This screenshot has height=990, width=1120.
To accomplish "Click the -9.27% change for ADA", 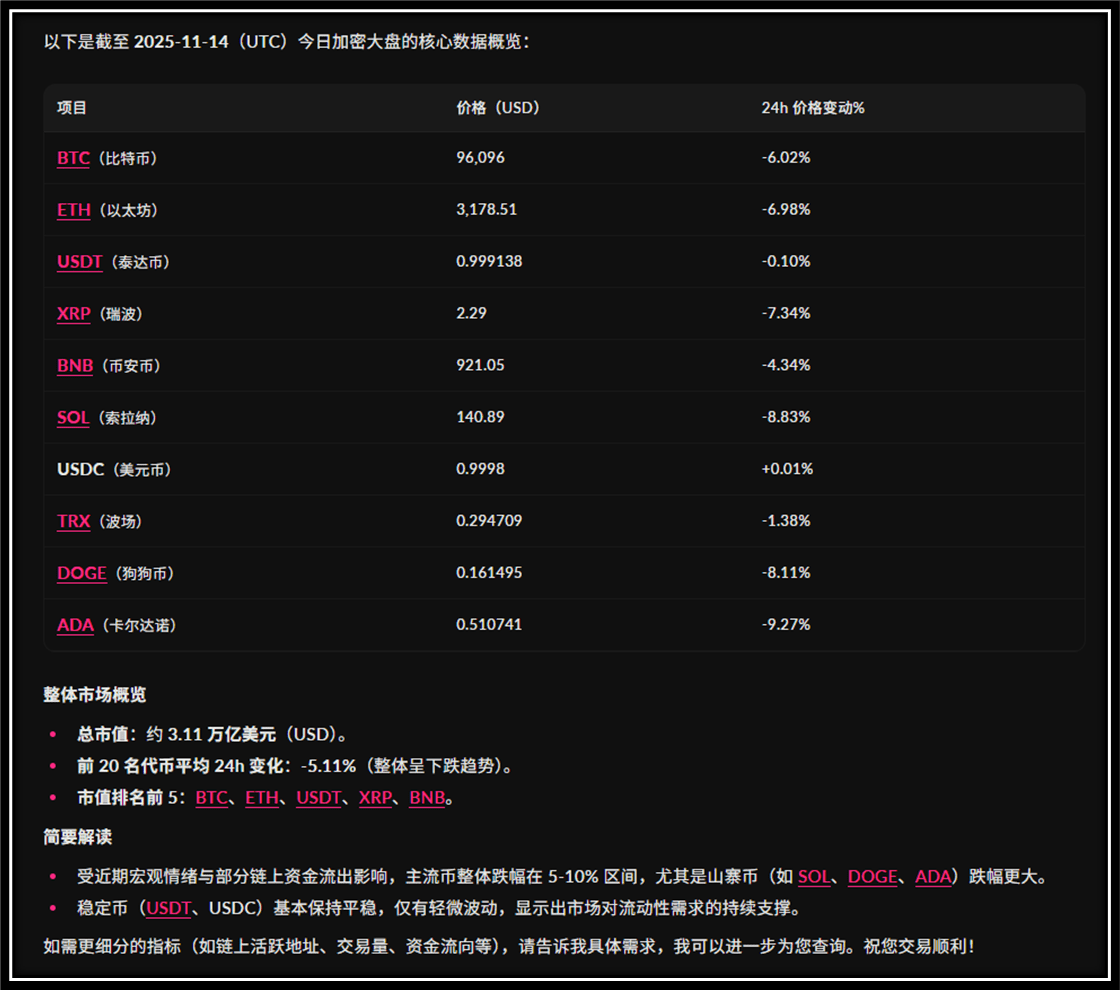I will [x=786, y=624].
